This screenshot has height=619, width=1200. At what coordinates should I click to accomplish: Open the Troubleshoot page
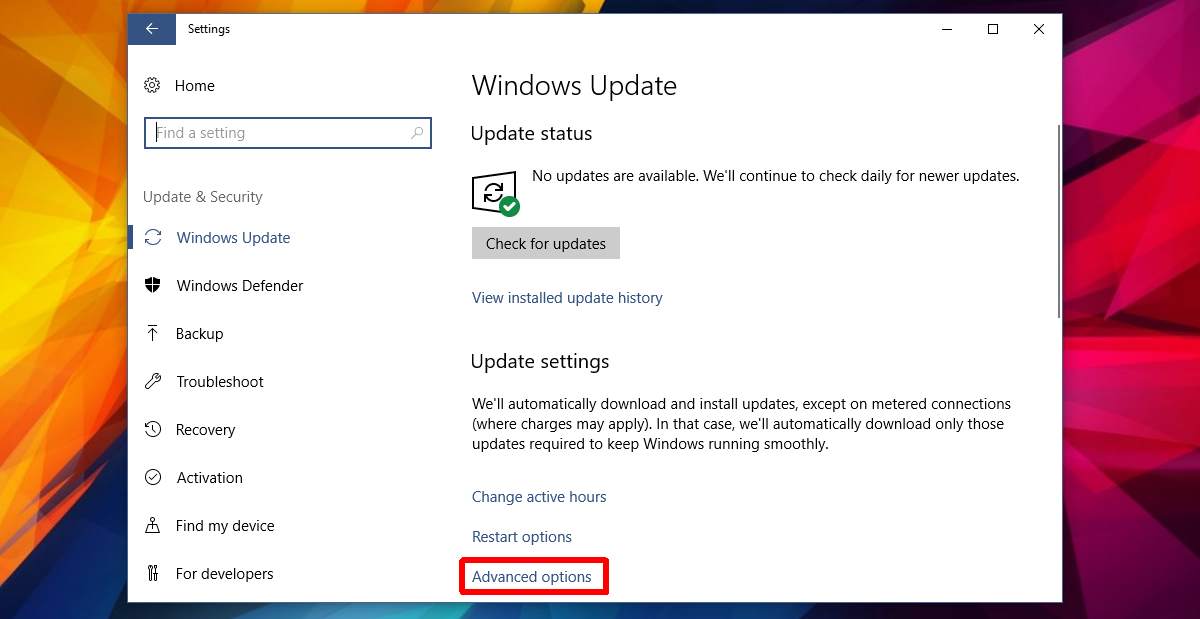220,382
